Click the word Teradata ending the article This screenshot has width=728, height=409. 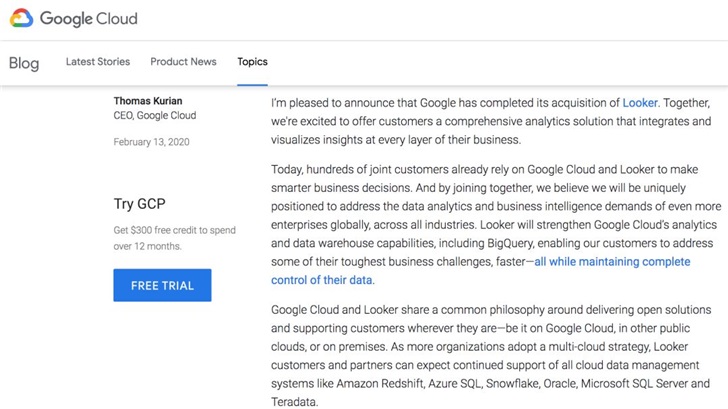pos(294,401)
